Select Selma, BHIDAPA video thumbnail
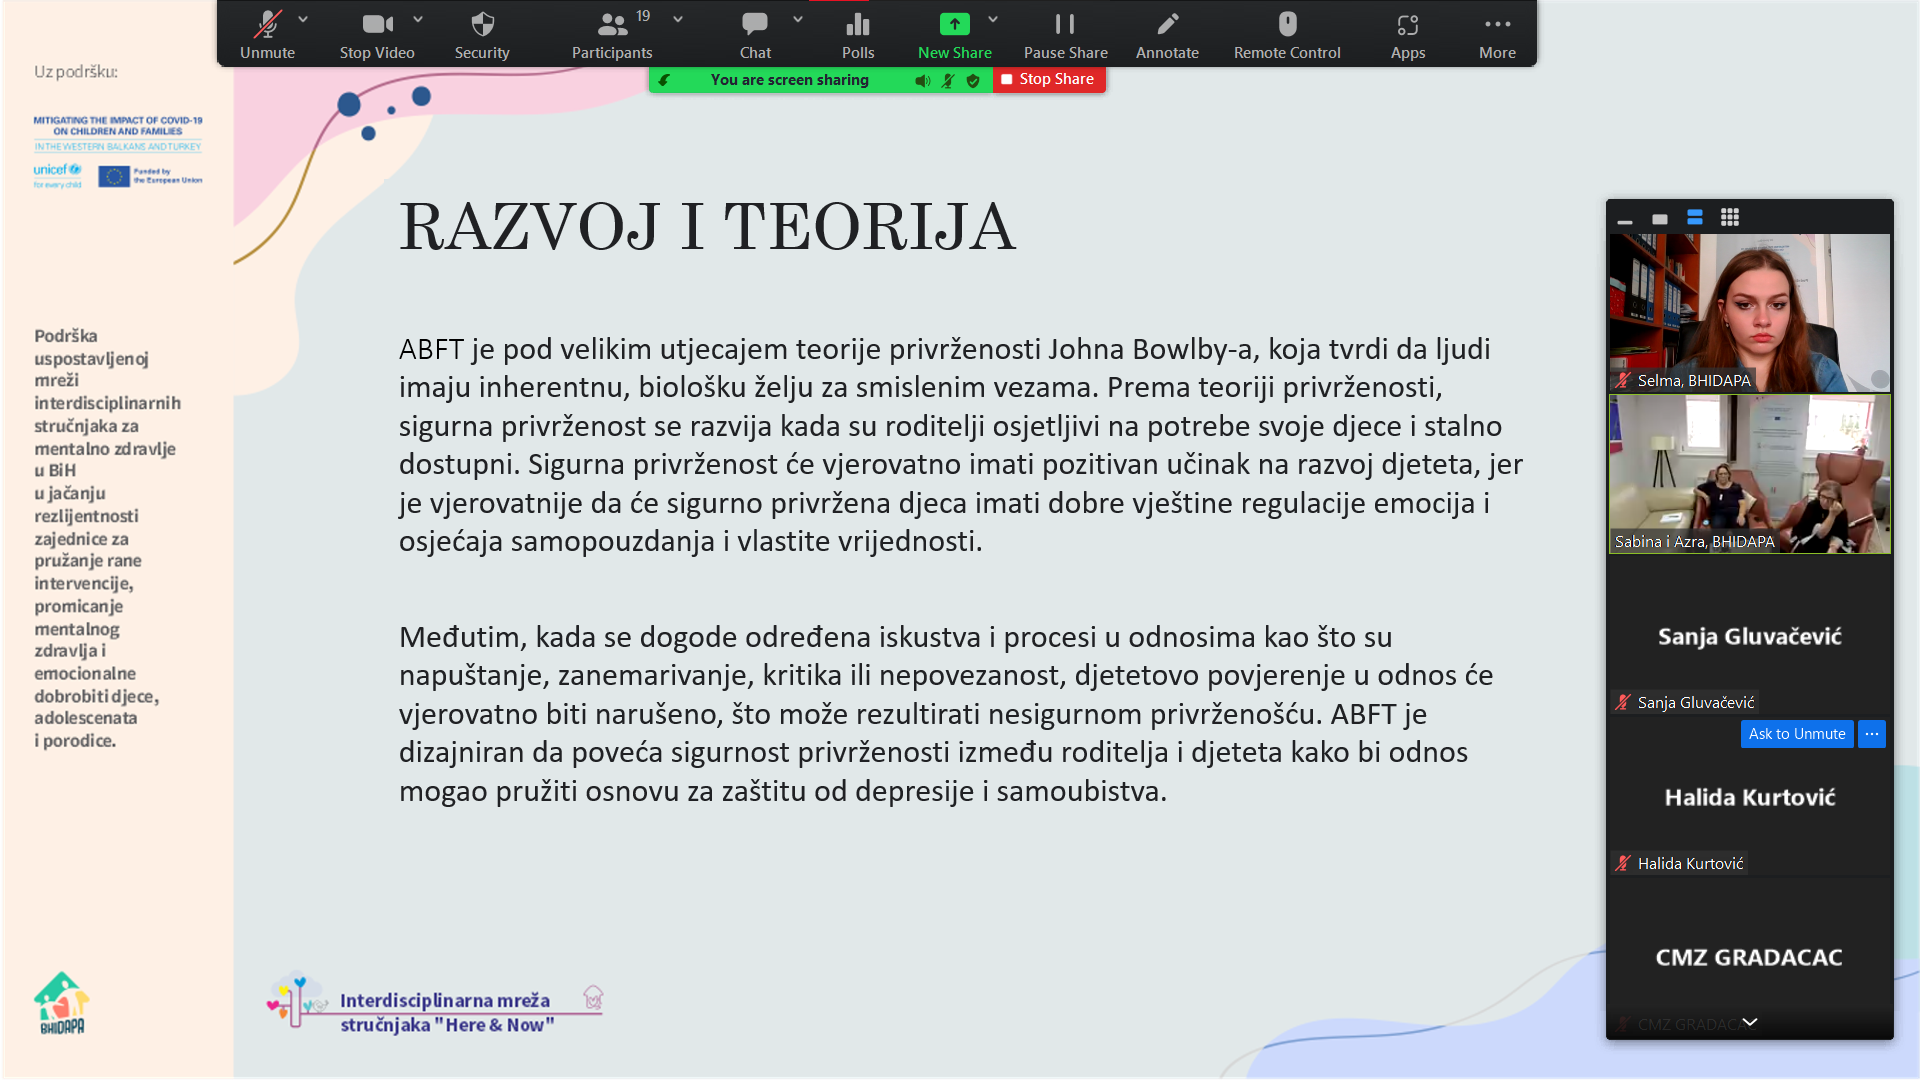This screenshot has height=1080, width=1920. [x=1749, y=312]
